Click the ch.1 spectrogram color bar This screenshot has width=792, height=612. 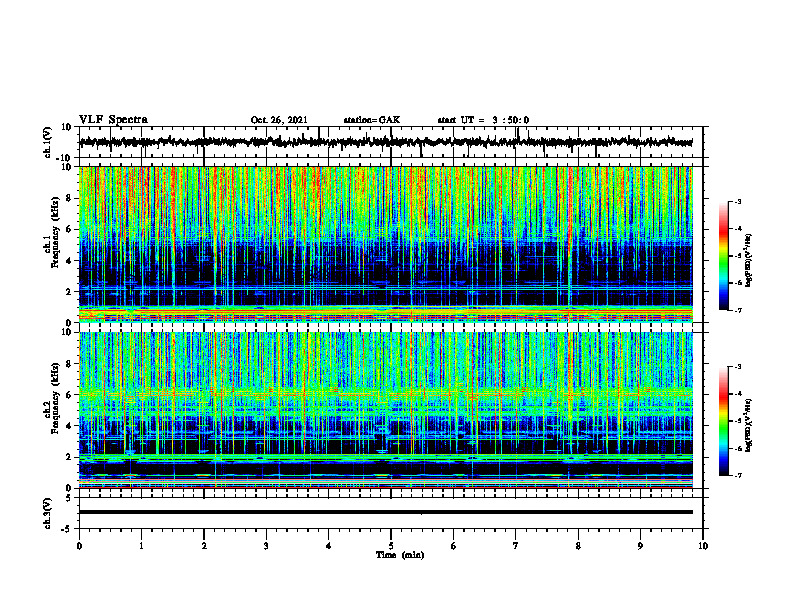(x=723, y=256)
